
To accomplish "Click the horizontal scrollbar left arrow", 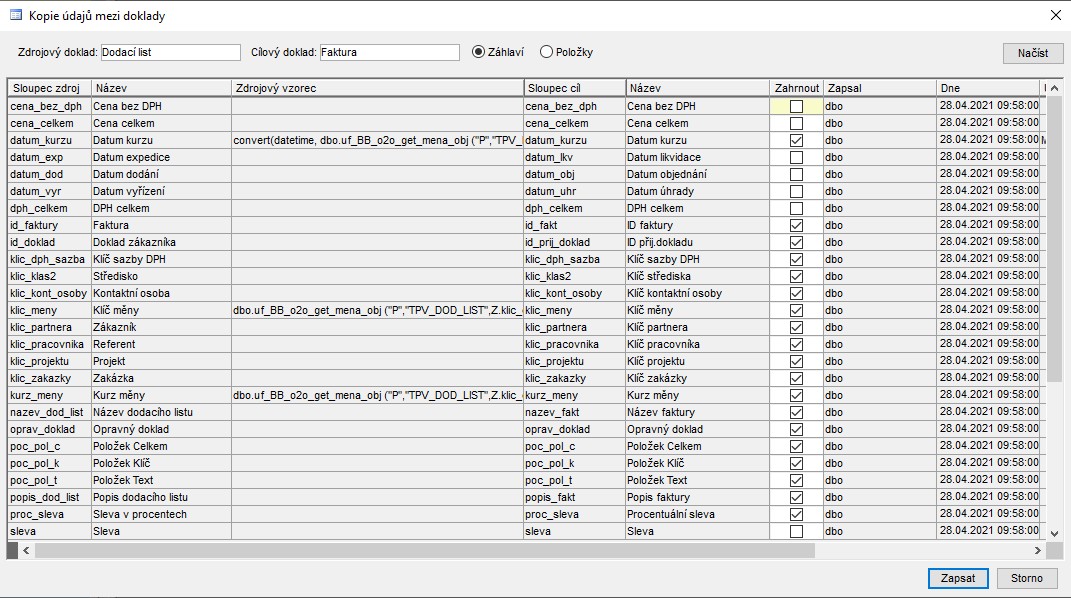I will click(26, 550).
